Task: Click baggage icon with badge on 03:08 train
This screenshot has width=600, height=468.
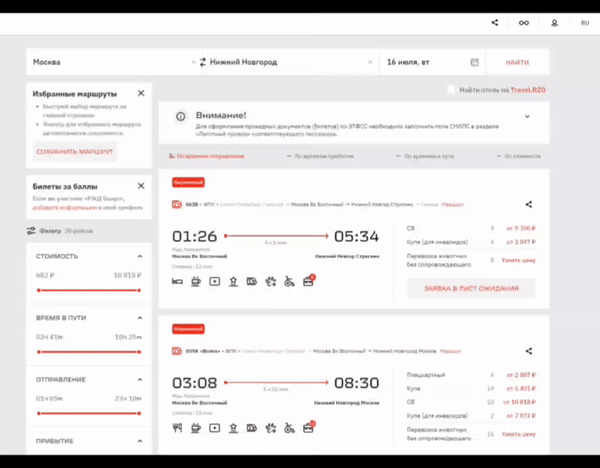Action: [308, 427]
